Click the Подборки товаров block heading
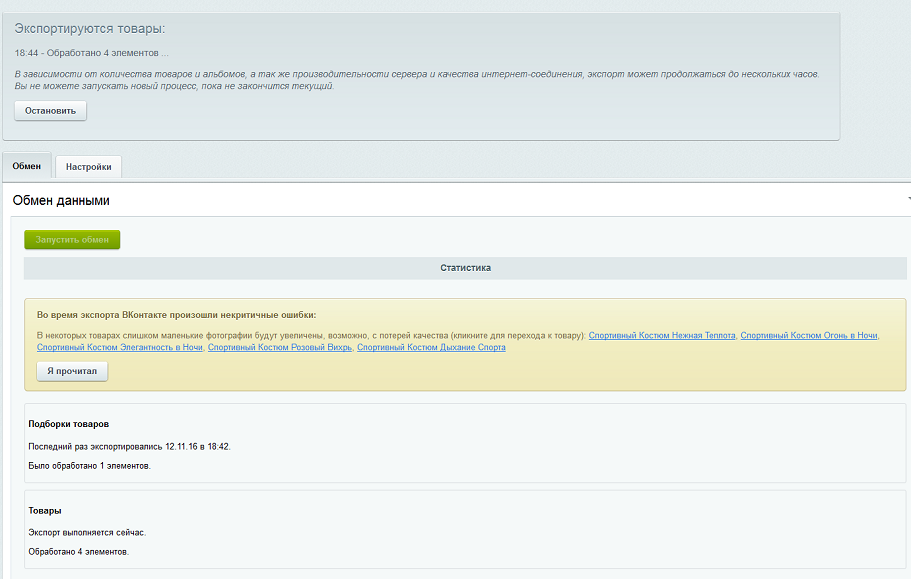This screenshot has width=911, height=579. [69, 424]
